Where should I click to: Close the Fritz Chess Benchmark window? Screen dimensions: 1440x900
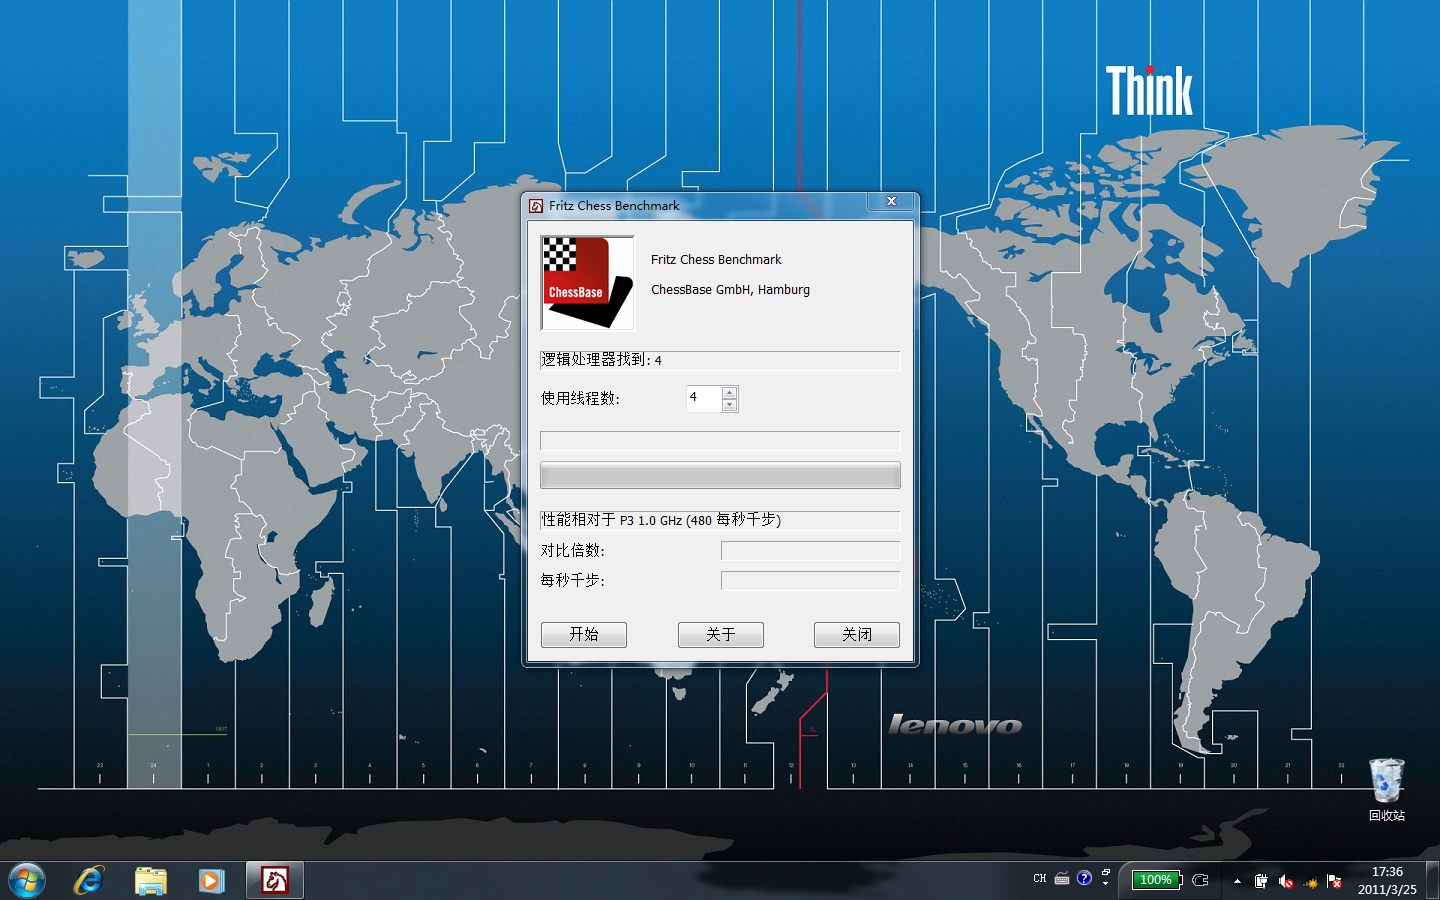coord(891,201)
